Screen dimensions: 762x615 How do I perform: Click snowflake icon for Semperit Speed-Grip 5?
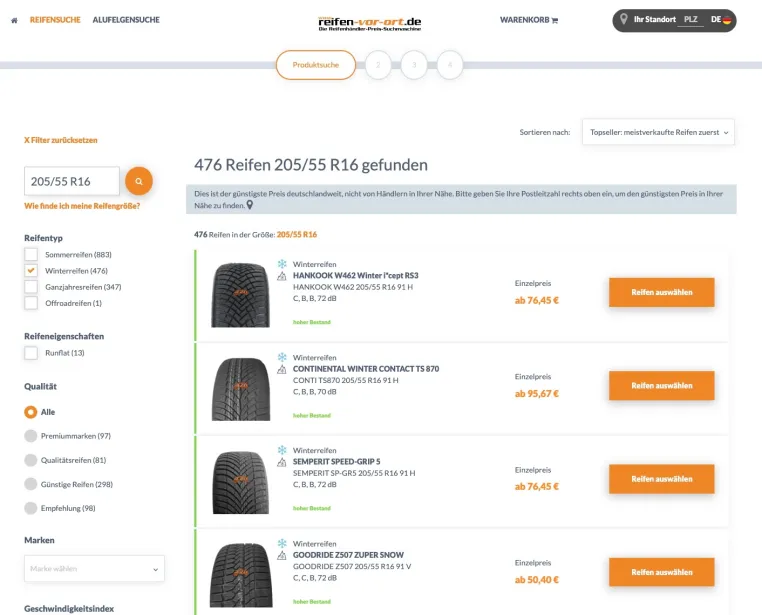pyautogui.click(x=282, y=450)
